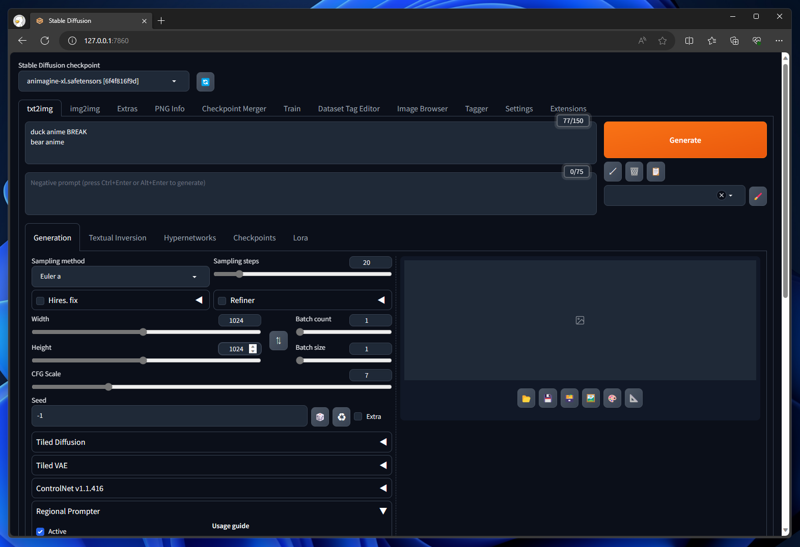800x547 pixels.
Task: Send image to img2img with picture icon
Action: tap(591, 399)
